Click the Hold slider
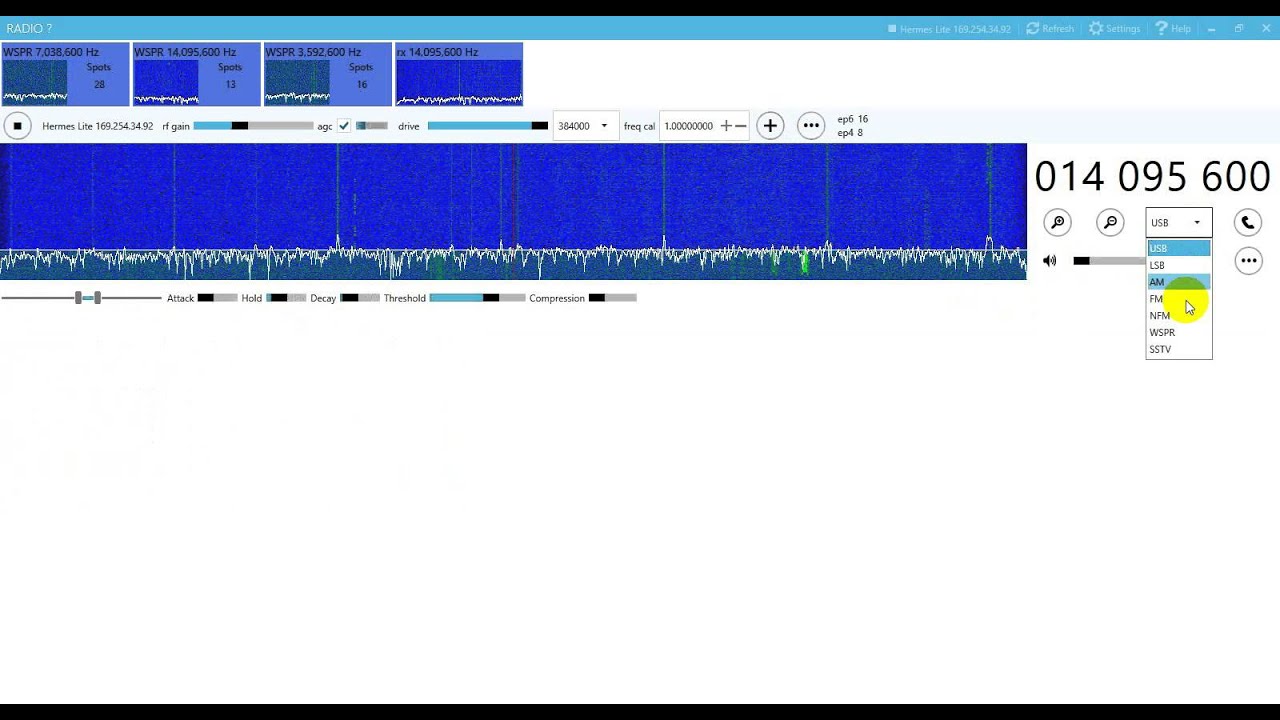Viewport: 1280px width, 720px height. (286, 298)
